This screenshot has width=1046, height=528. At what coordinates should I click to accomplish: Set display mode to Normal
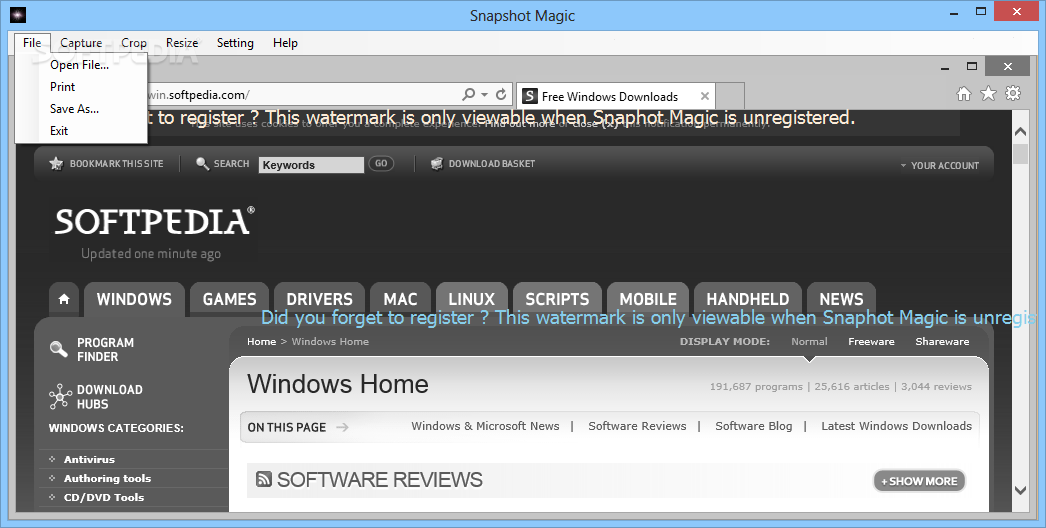click(809, 341)
